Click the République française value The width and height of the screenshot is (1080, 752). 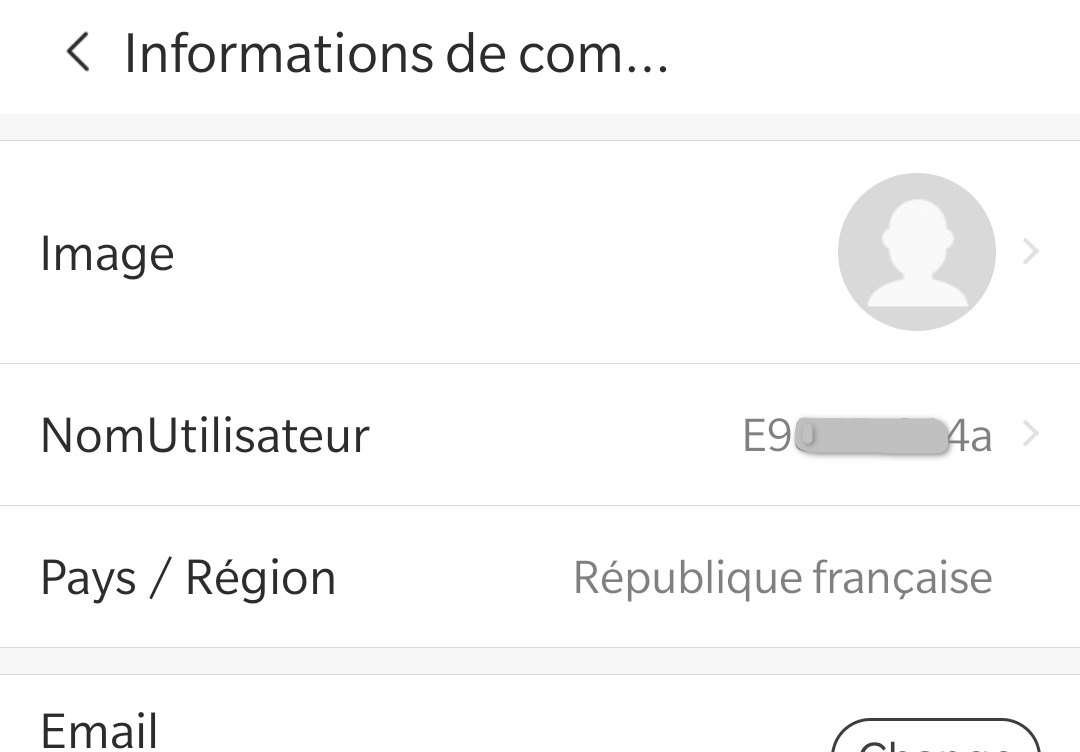click(782, 578)
